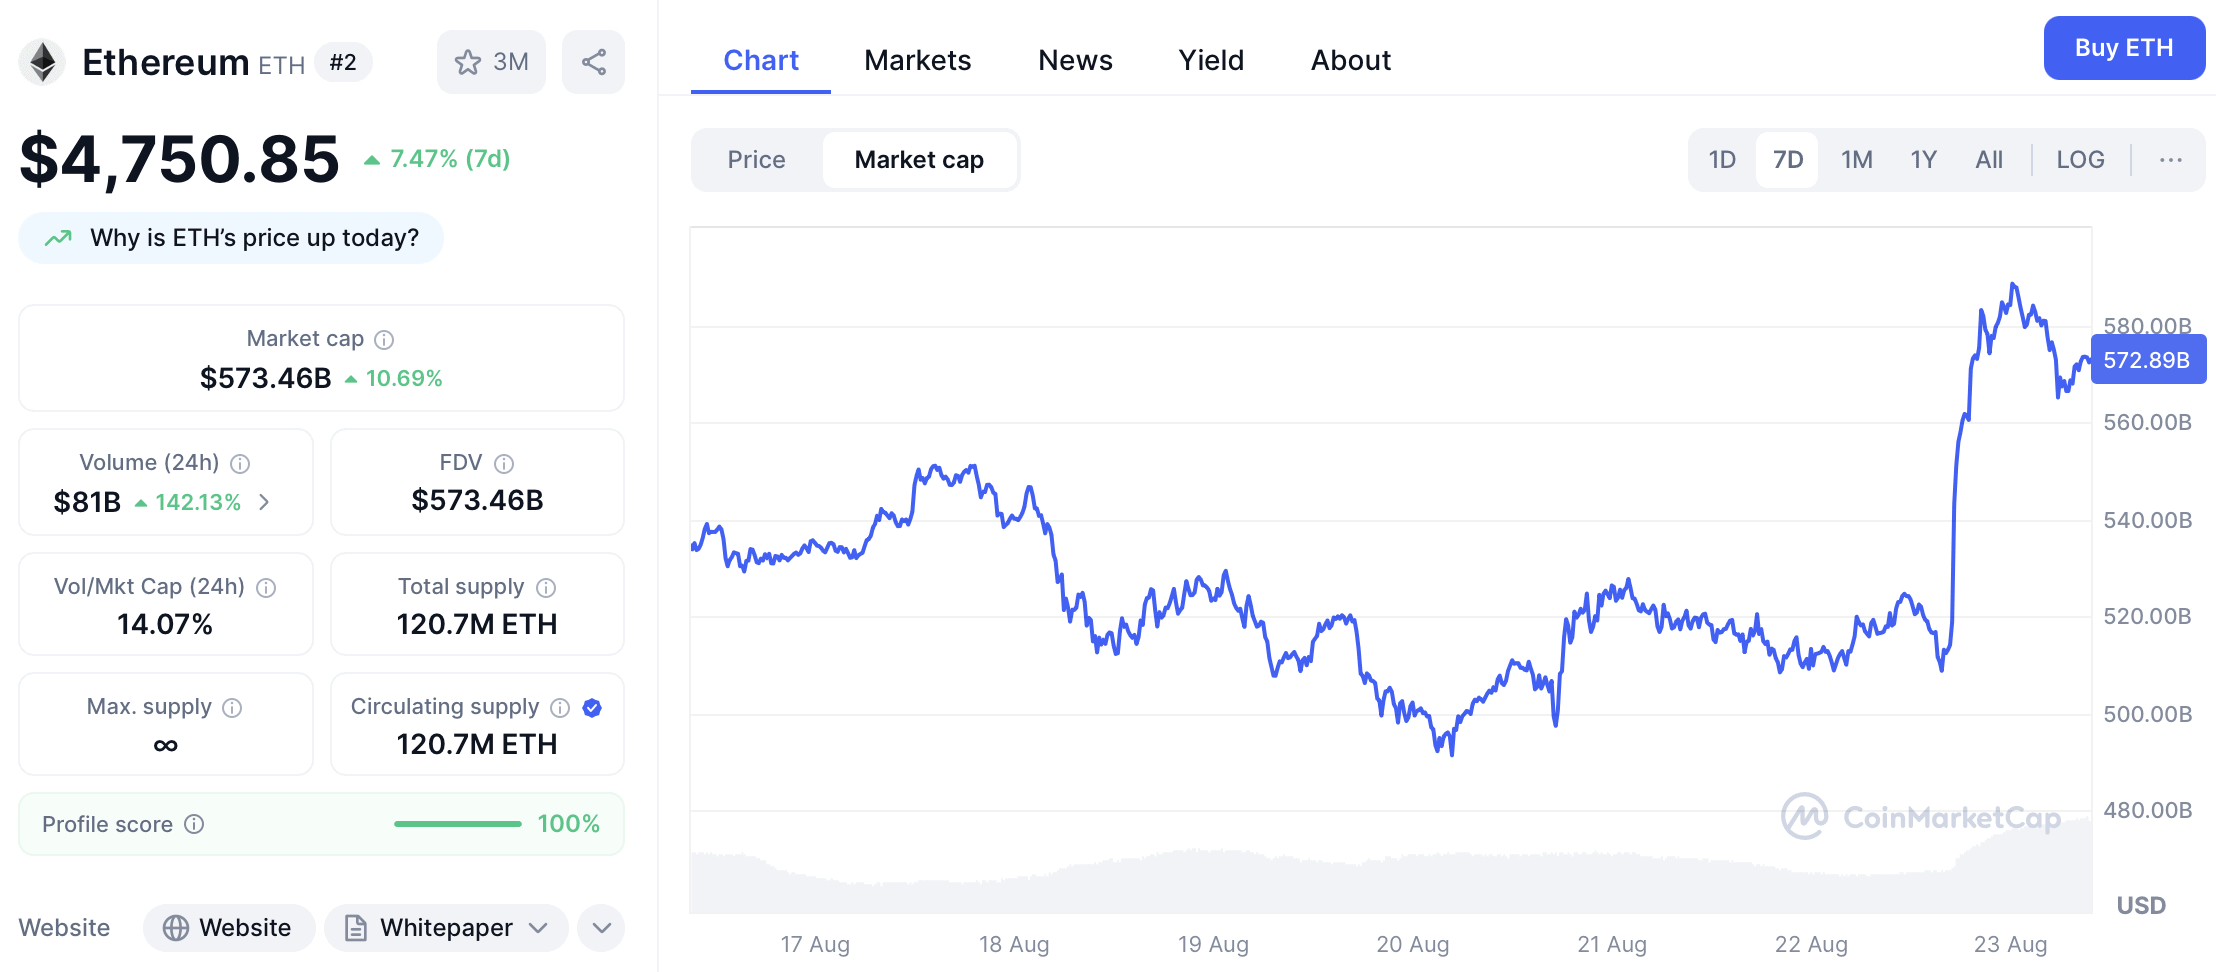Toggle LOG scale on chart

tap(2080, 160)
